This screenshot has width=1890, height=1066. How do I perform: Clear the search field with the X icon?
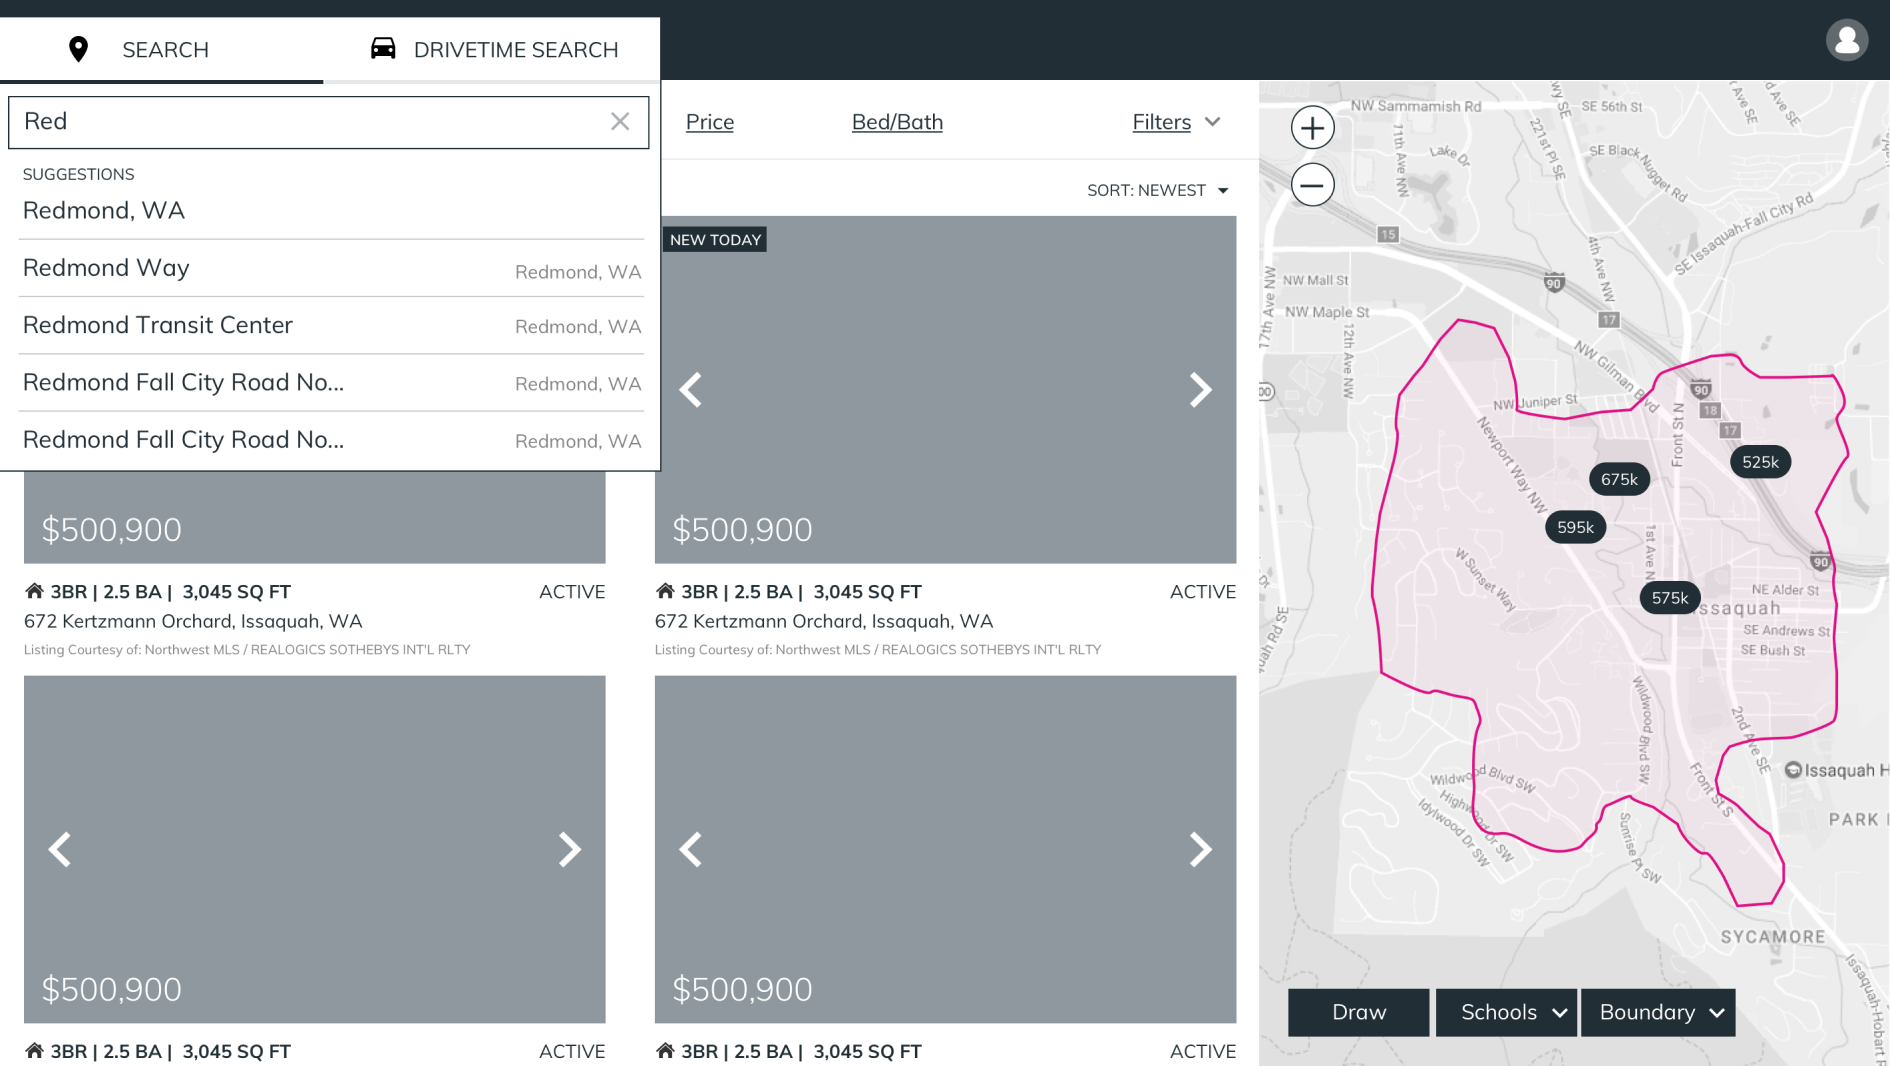(620, 121)
